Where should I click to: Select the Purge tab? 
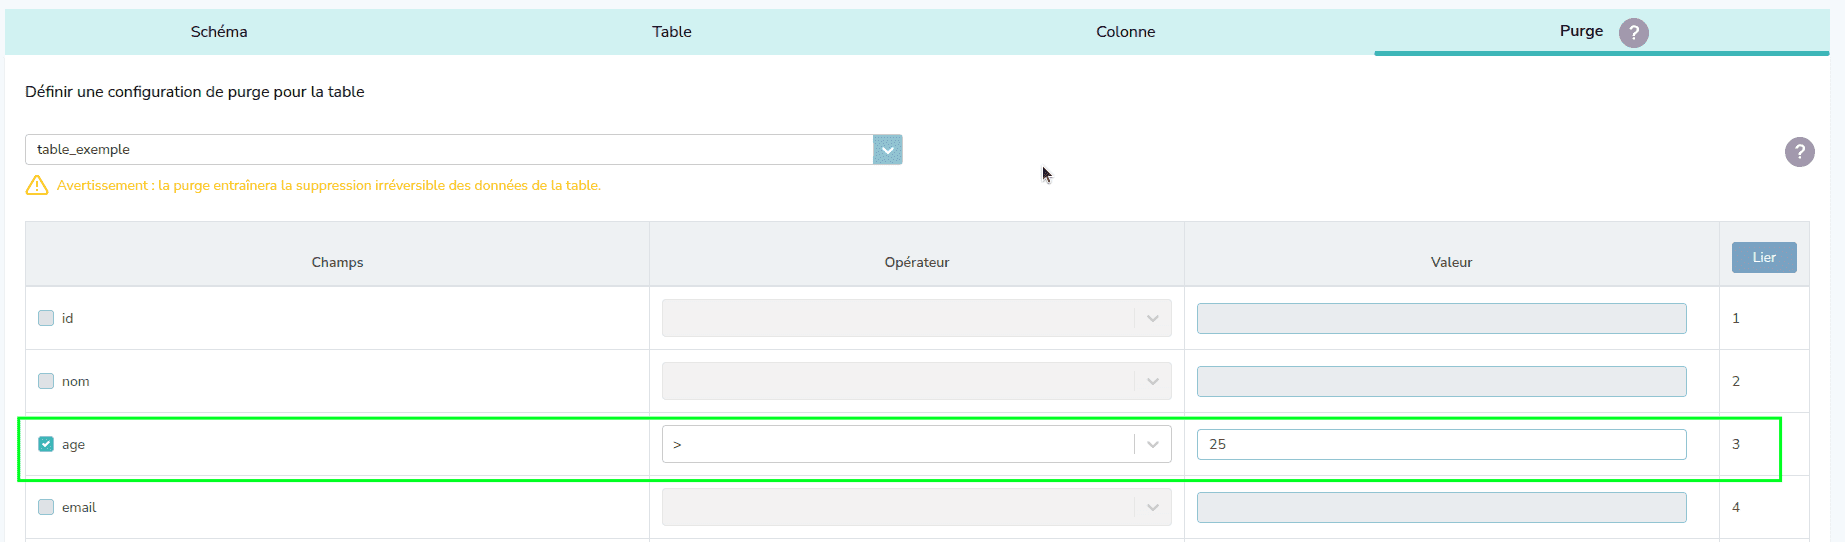pos(1580,31)
